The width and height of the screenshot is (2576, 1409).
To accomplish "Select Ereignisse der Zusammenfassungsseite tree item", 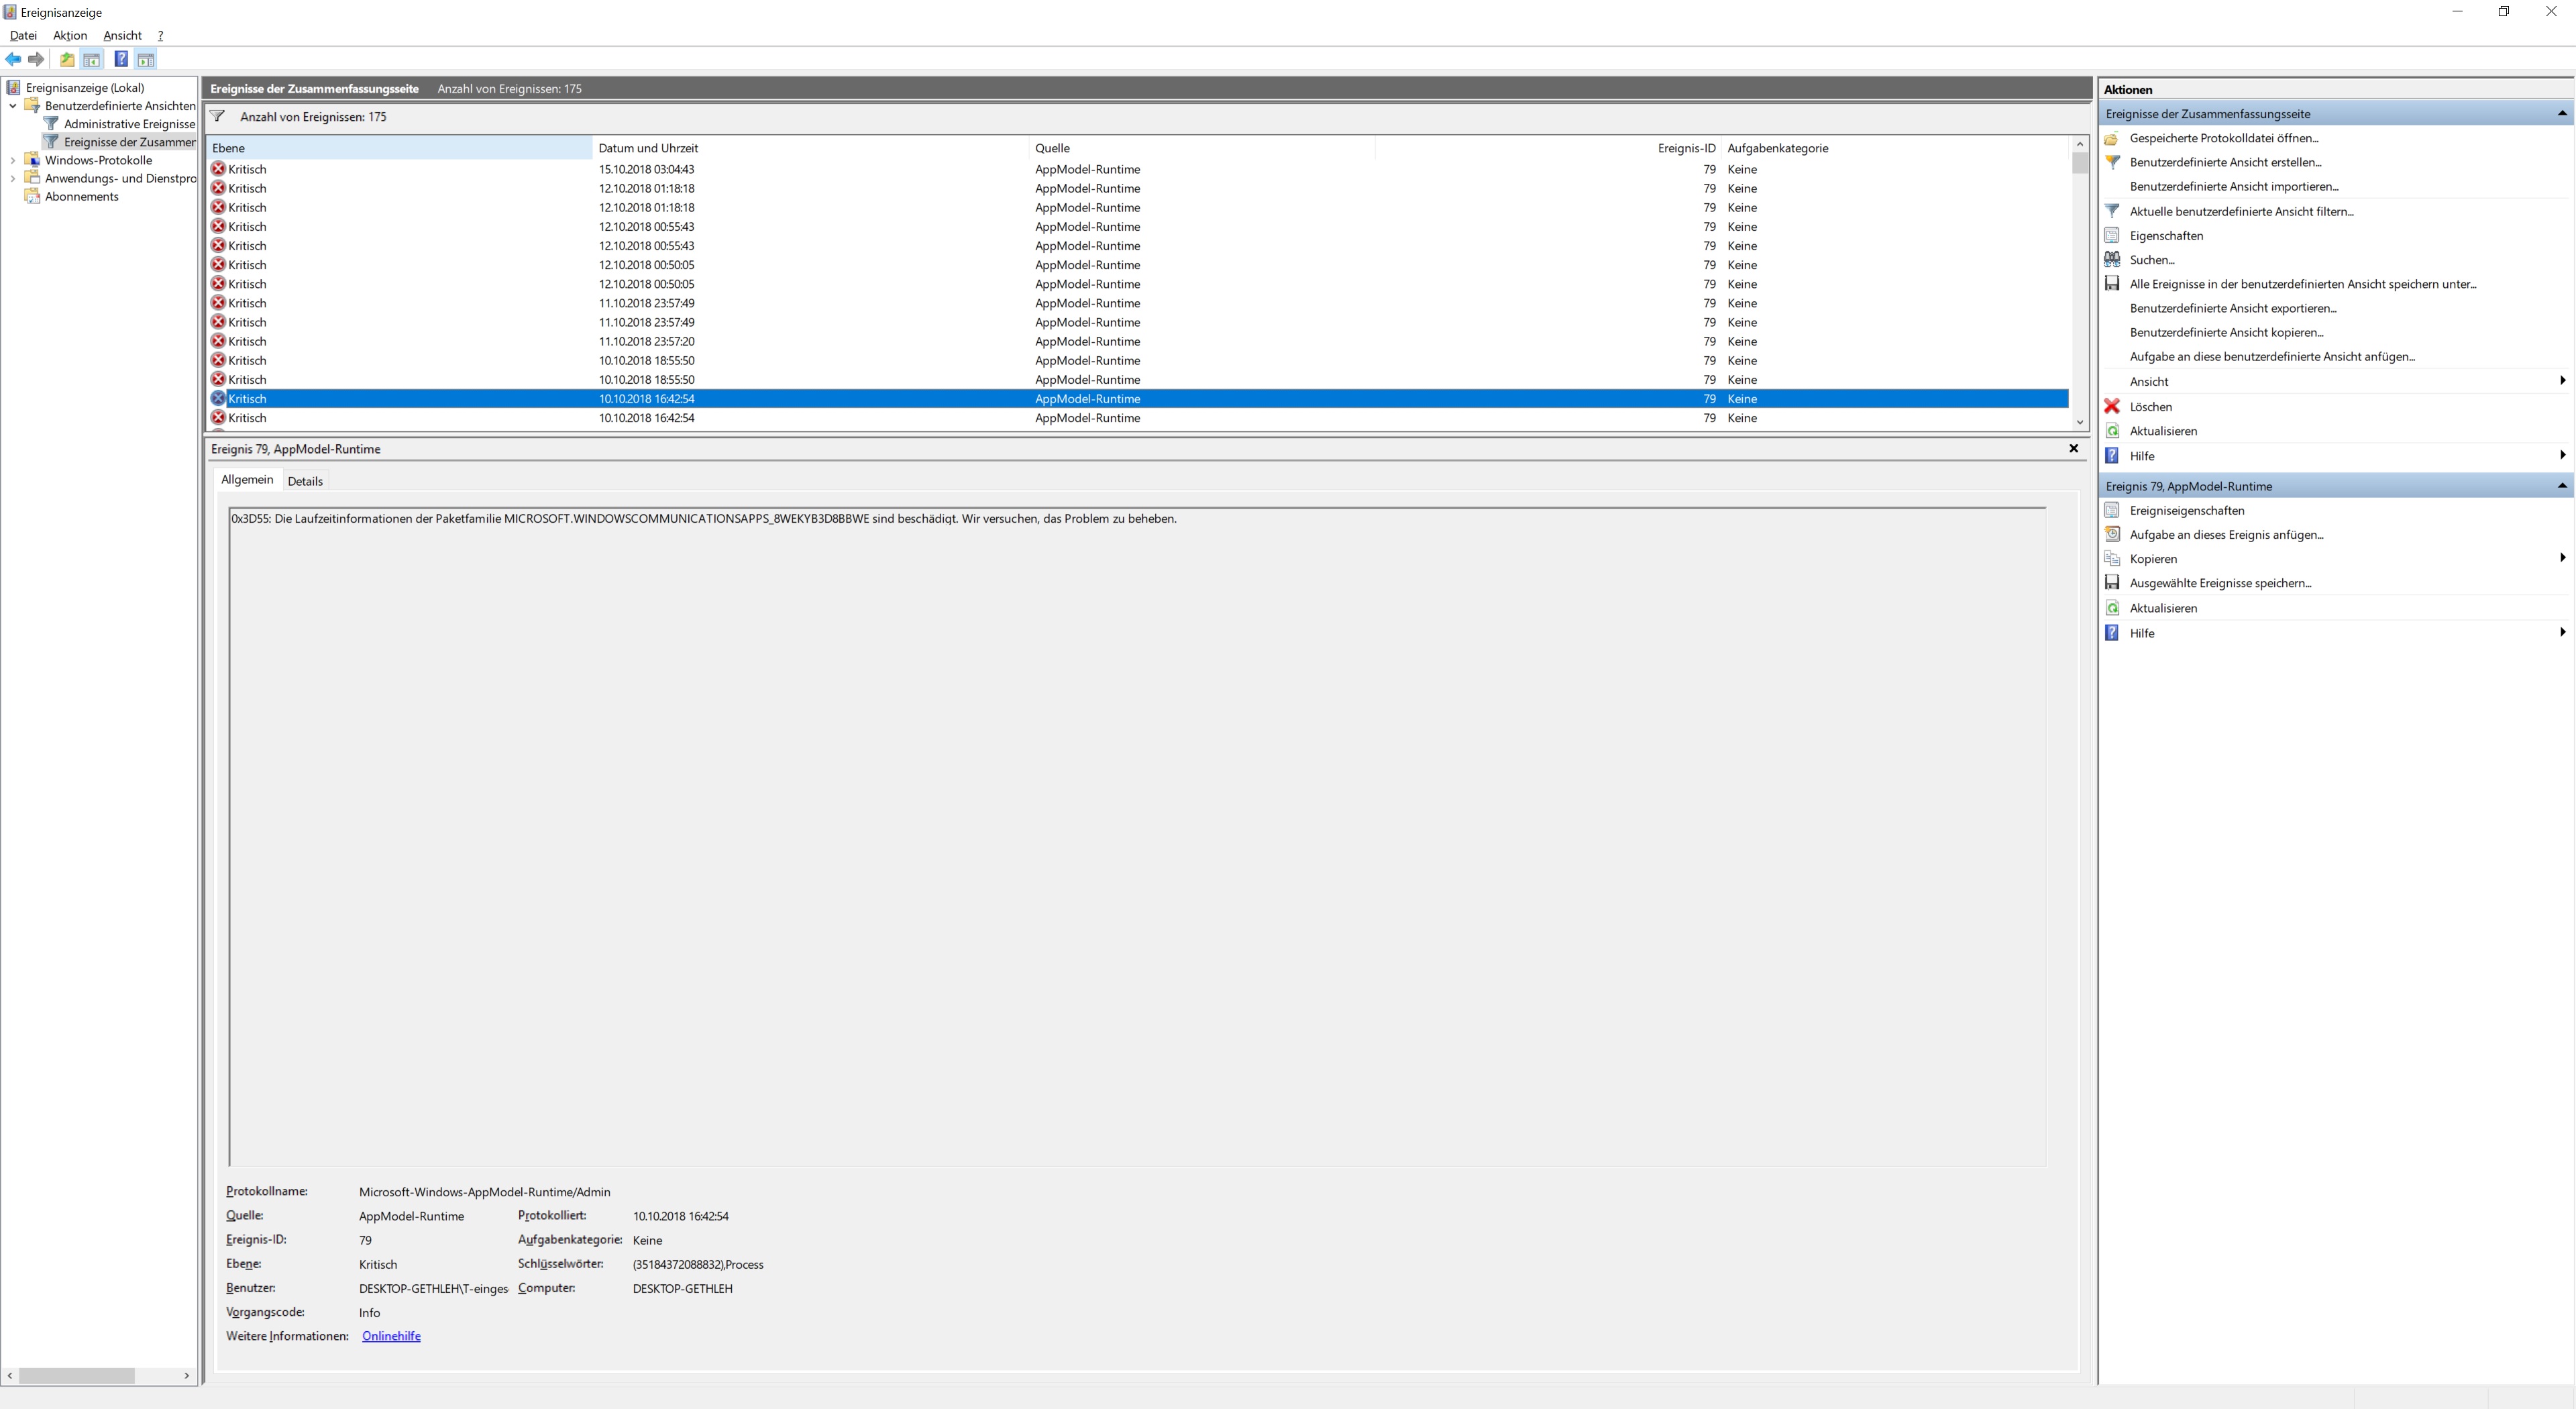I will point(129,142).
